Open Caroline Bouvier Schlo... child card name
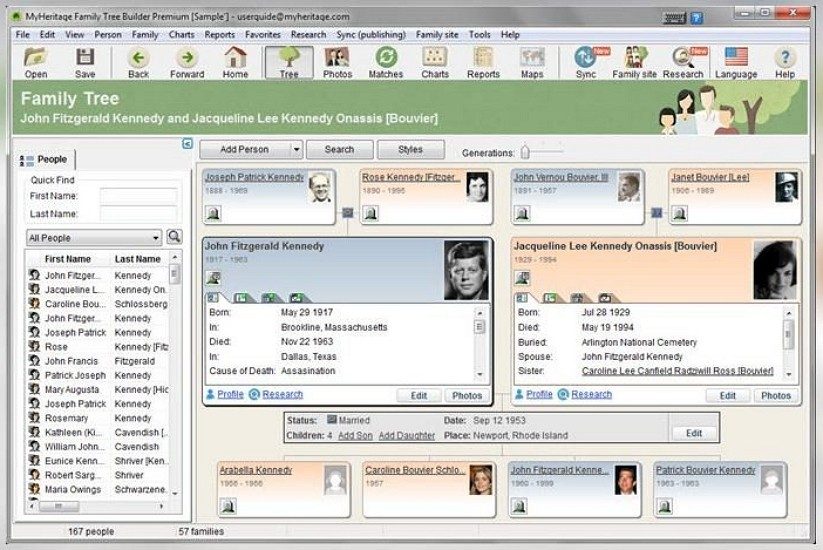This screenshot has width=823, height=550. [415, 470]
